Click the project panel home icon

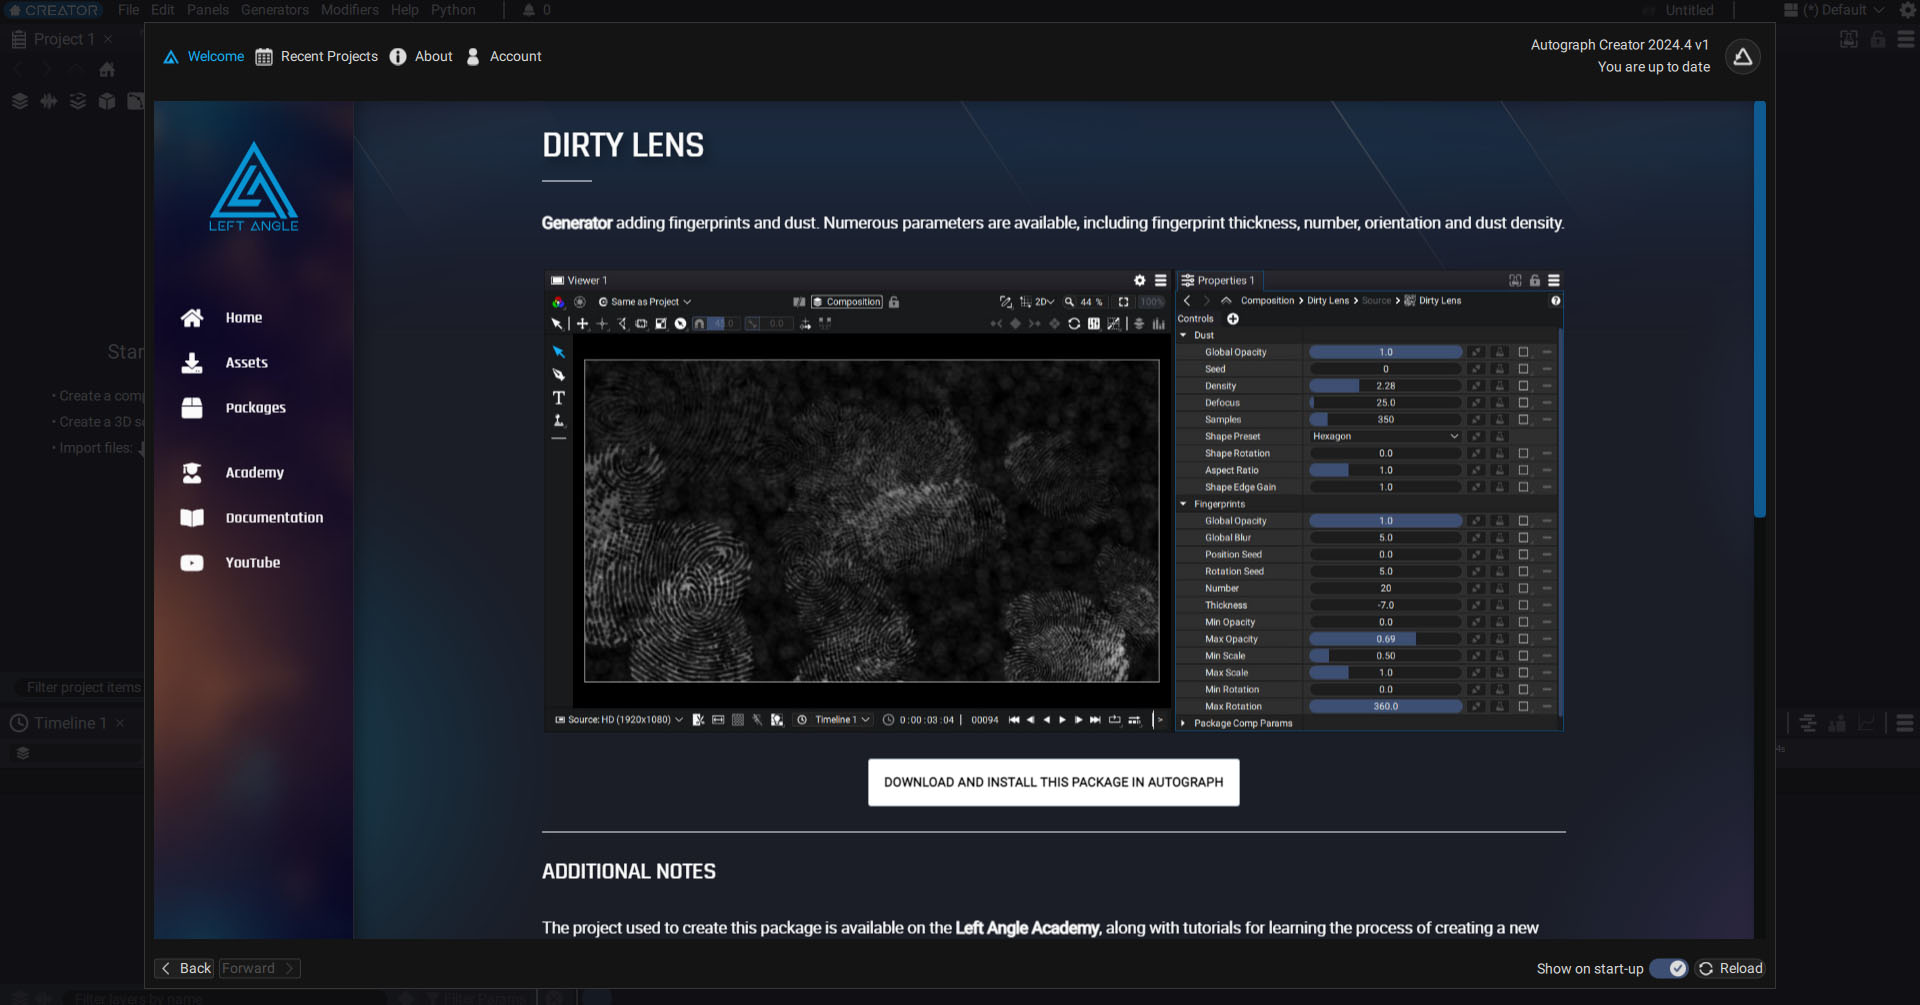point(107,70)
